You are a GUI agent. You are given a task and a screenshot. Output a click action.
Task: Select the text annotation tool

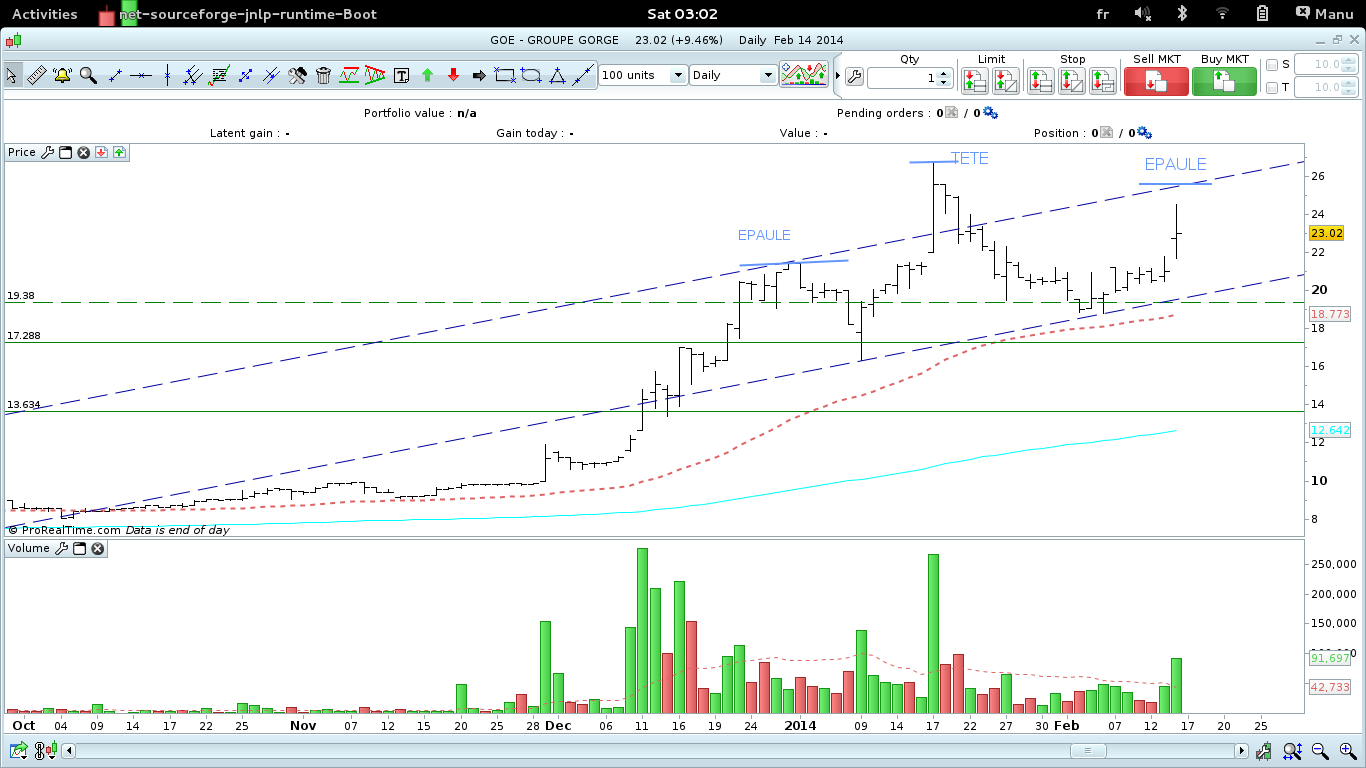(401, 75)
